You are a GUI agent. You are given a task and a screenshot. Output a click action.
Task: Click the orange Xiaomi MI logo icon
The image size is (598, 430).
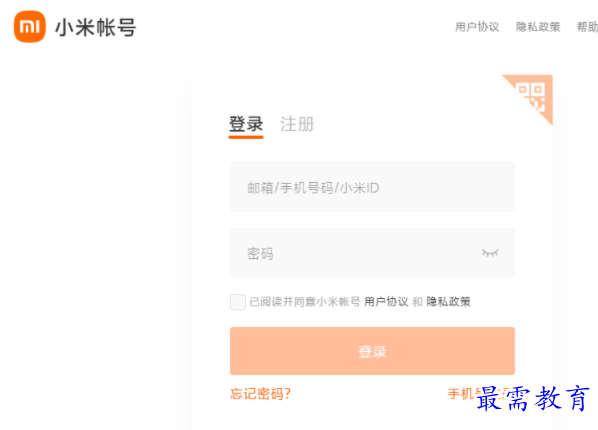tap(30, 27)
